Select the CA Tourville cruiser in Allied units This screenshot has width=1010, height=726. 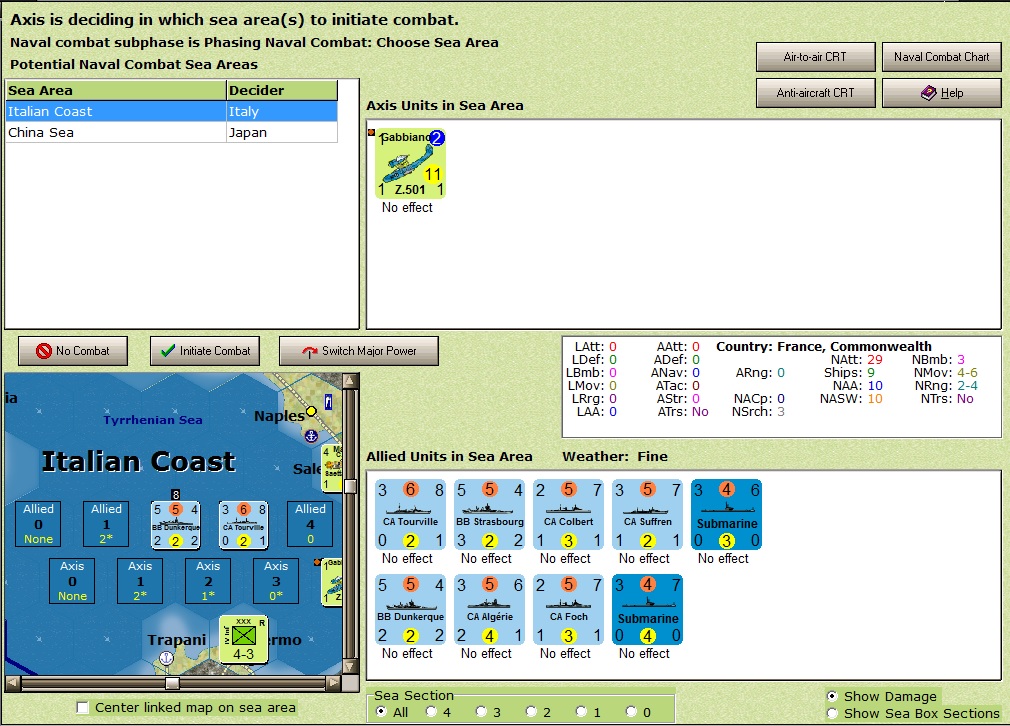410,514
